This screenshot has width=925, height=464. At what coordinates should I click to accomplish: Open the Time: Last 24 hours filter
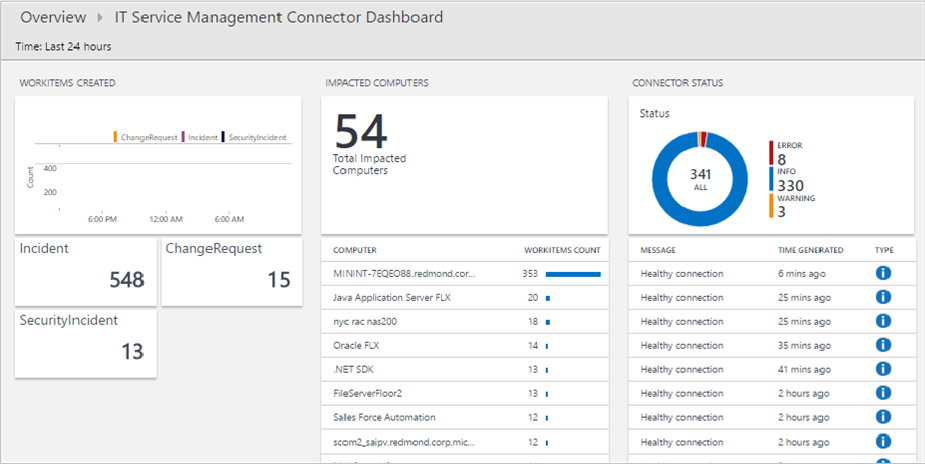pos(63,46)
